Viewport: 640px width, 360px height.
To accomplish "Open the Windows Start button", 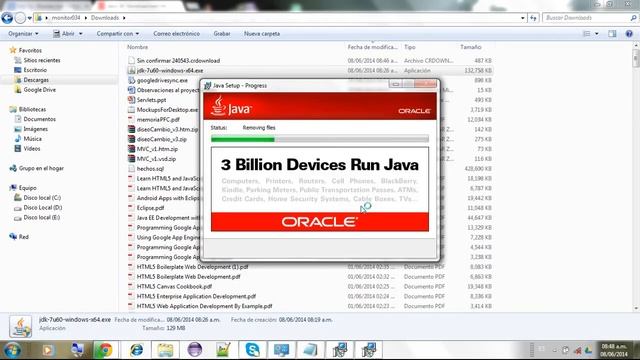I will pos(12,350).
